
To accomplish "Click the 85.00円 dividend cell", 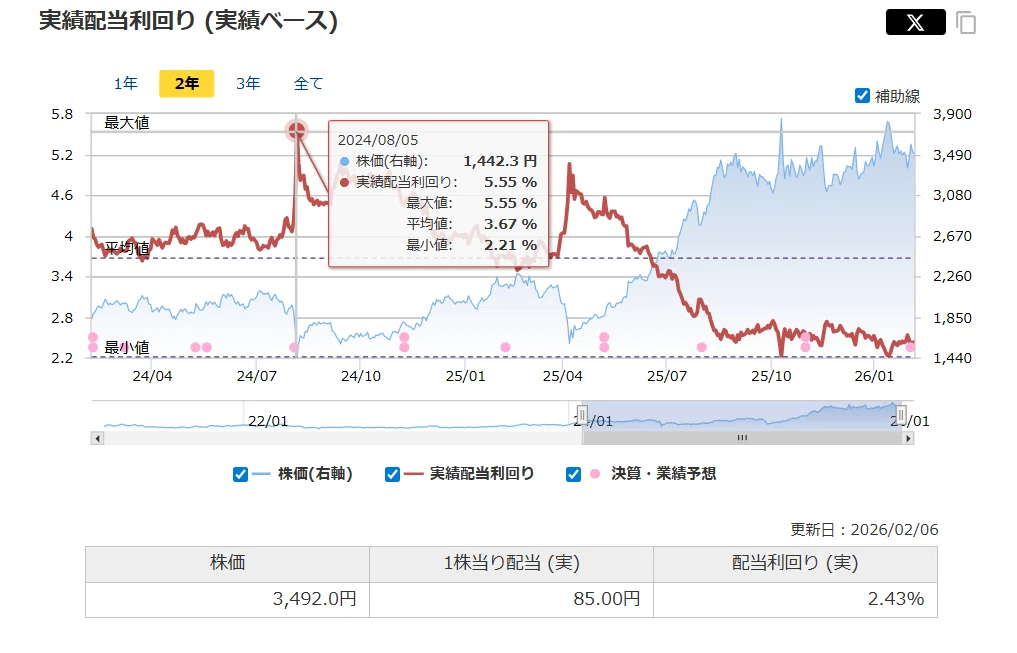I will [x=511, y=599].
